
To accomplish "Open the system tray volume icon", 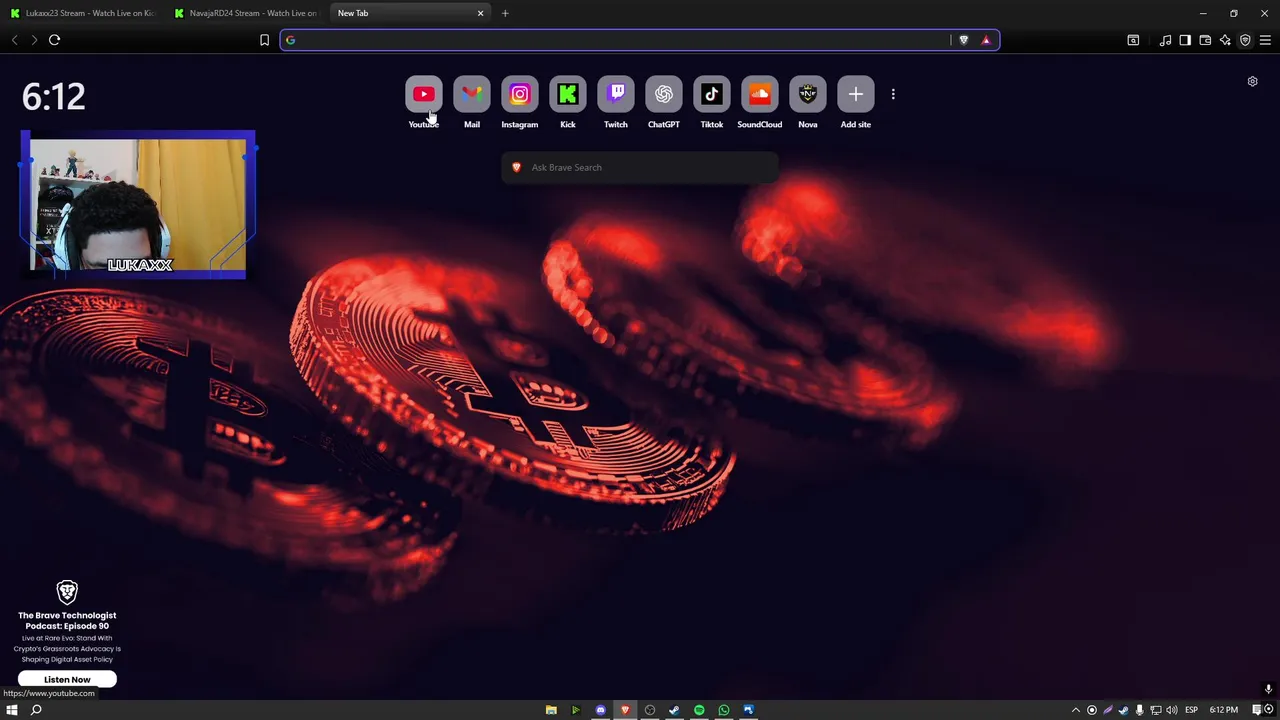I will coord(1171,710).
